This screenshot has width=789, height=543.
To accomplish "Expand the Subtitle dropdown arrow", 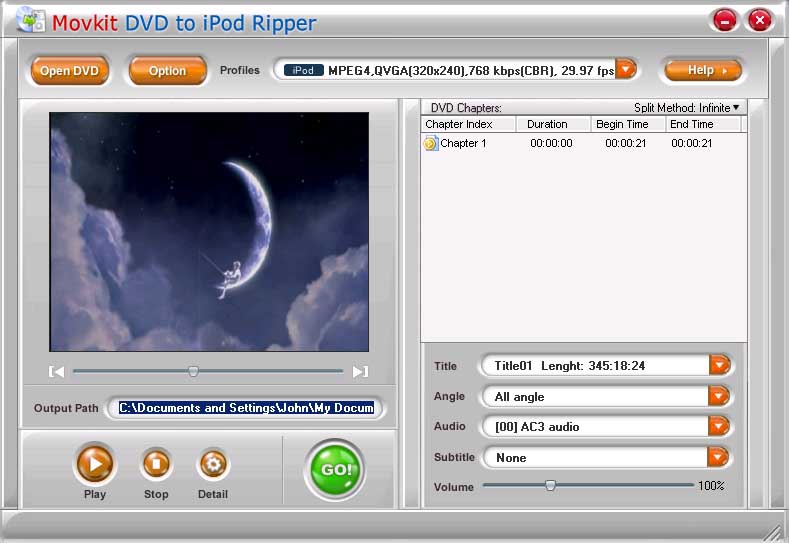I will (719, 457).
